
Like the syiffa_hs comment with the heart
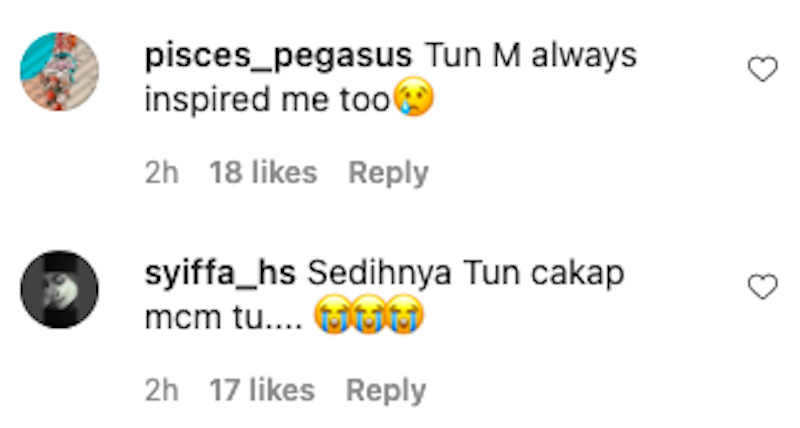pyautogui.click(x=763, y=288)
